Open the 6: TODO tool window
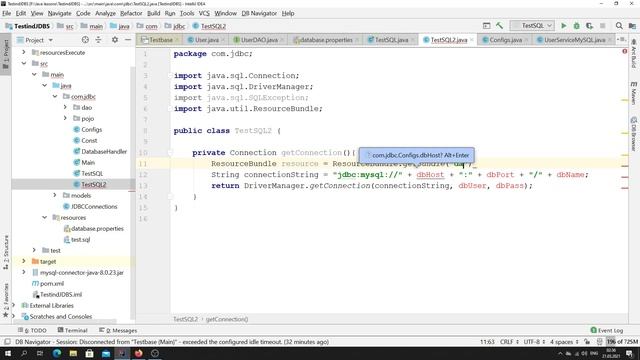 [32, 330]
